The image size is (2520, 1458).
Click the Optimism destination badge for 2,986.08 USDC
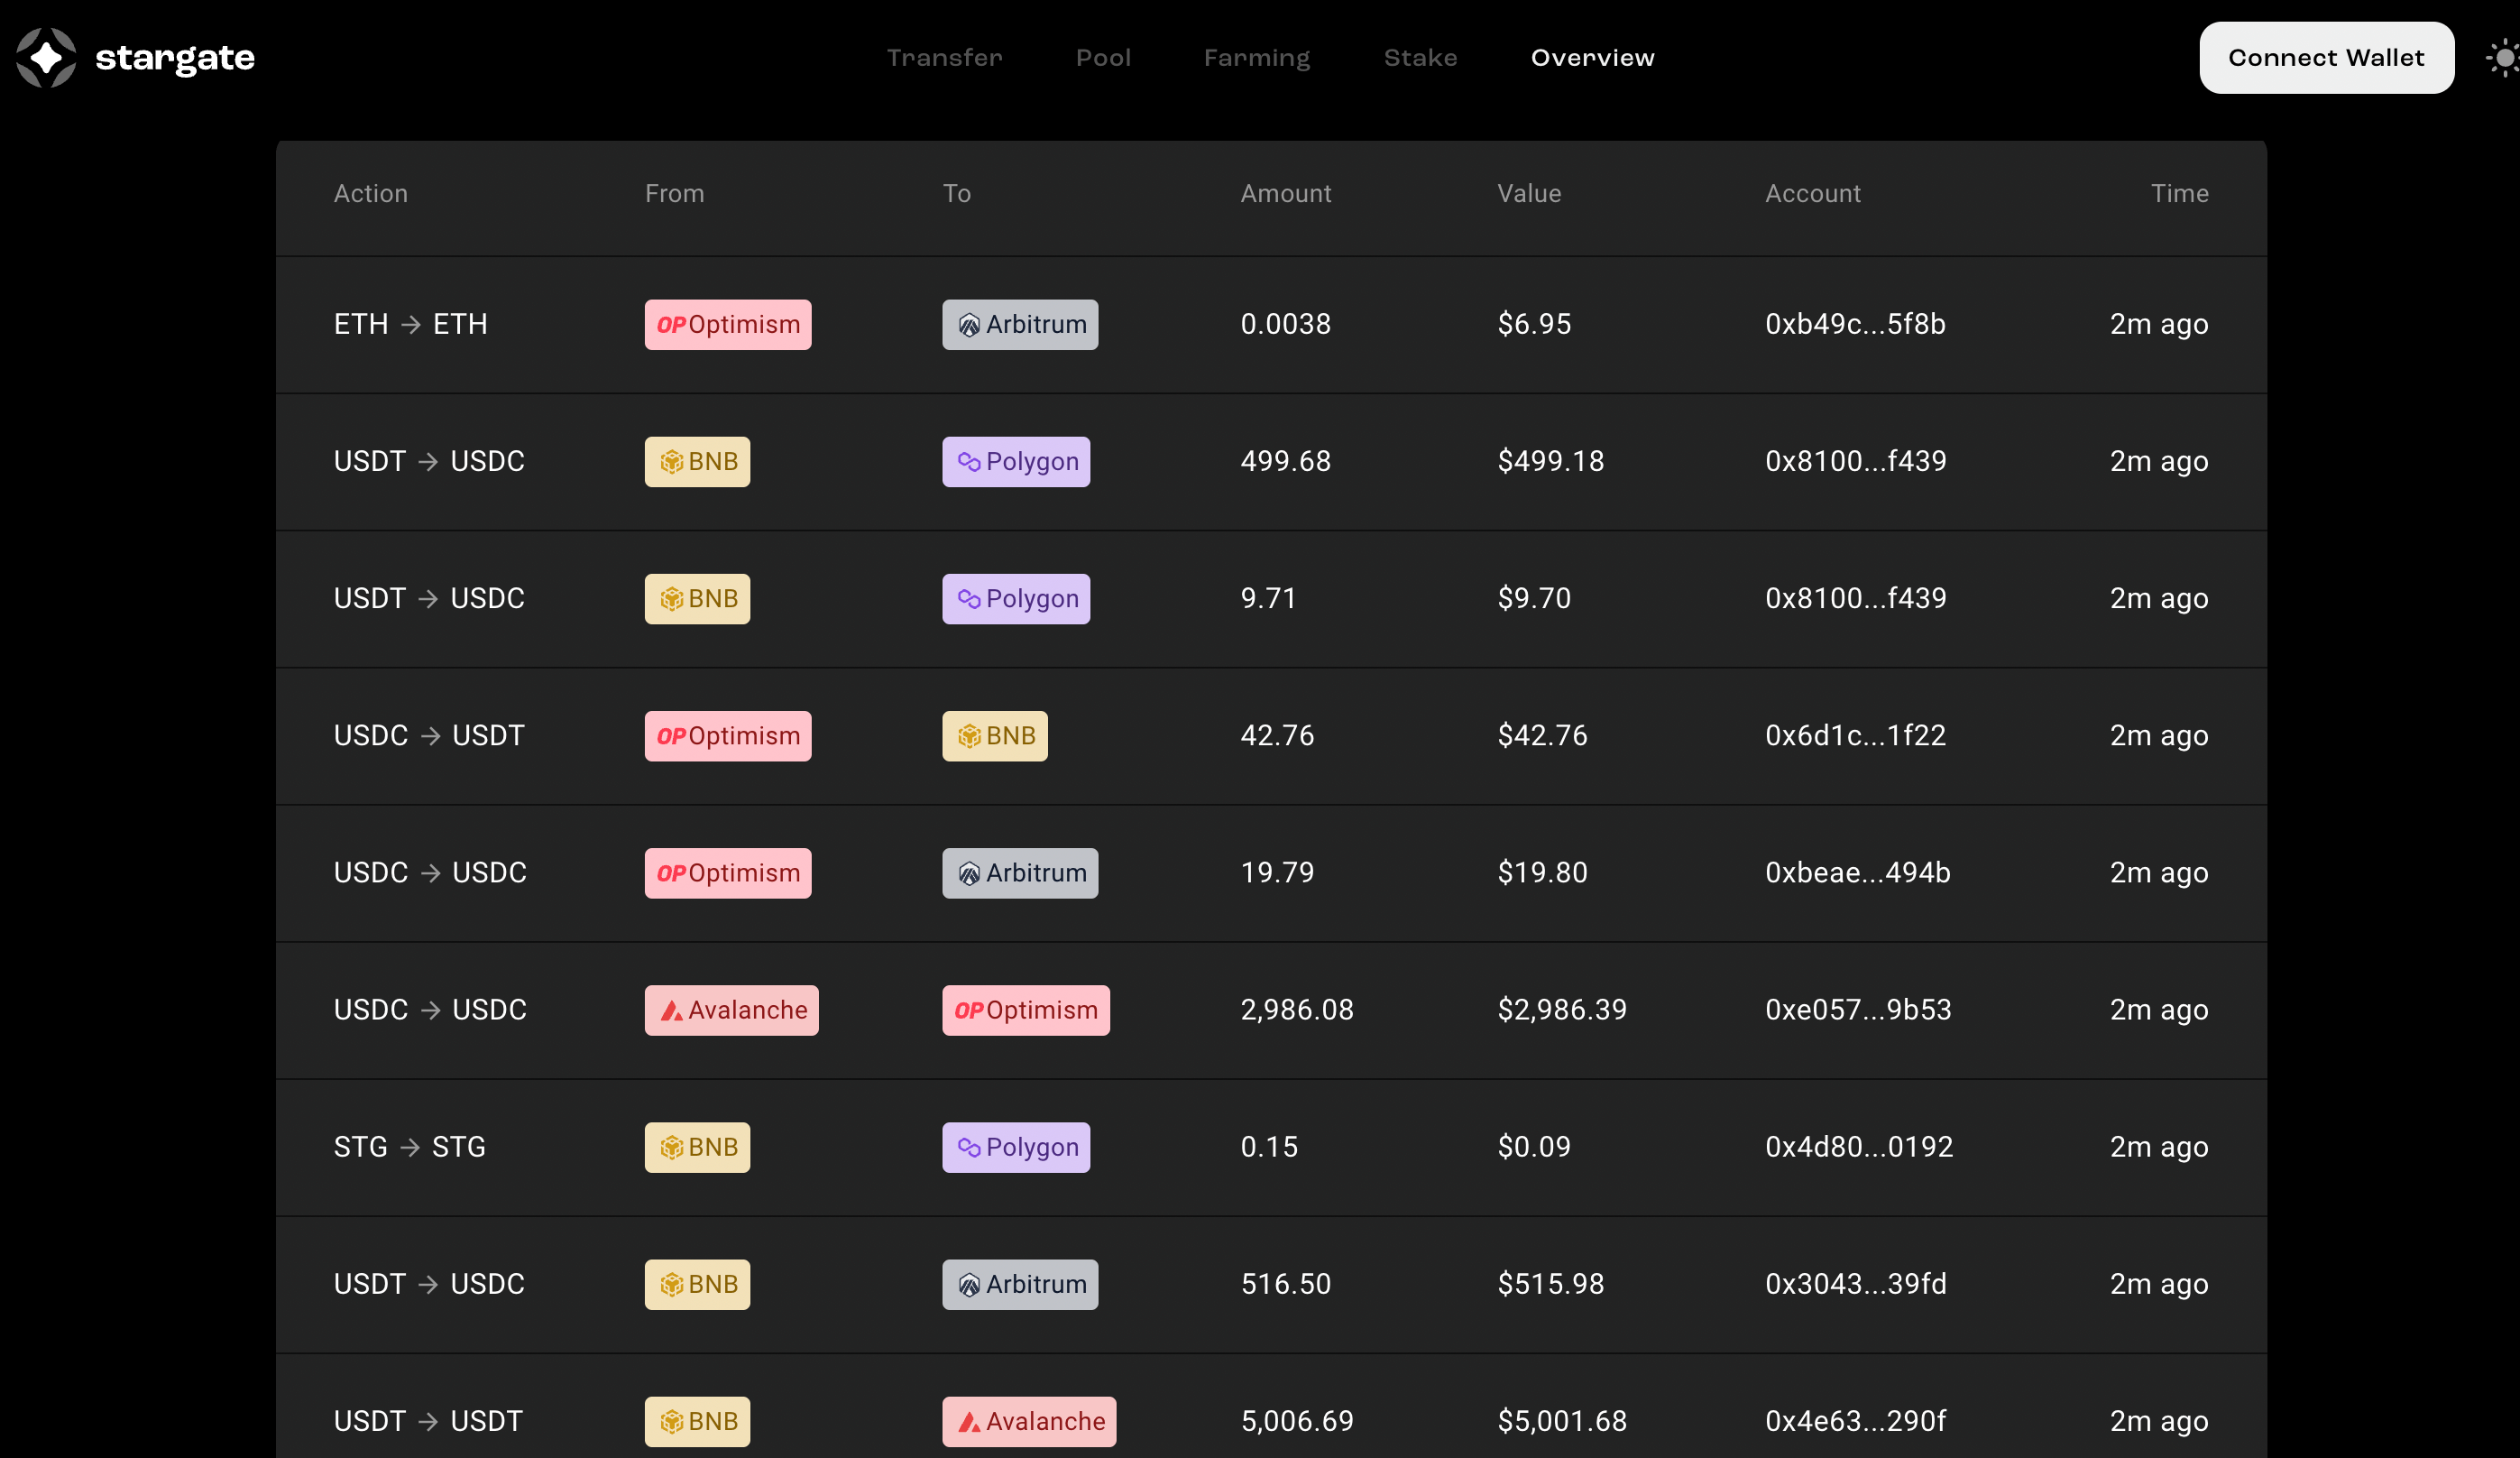click(1025, 1010)
